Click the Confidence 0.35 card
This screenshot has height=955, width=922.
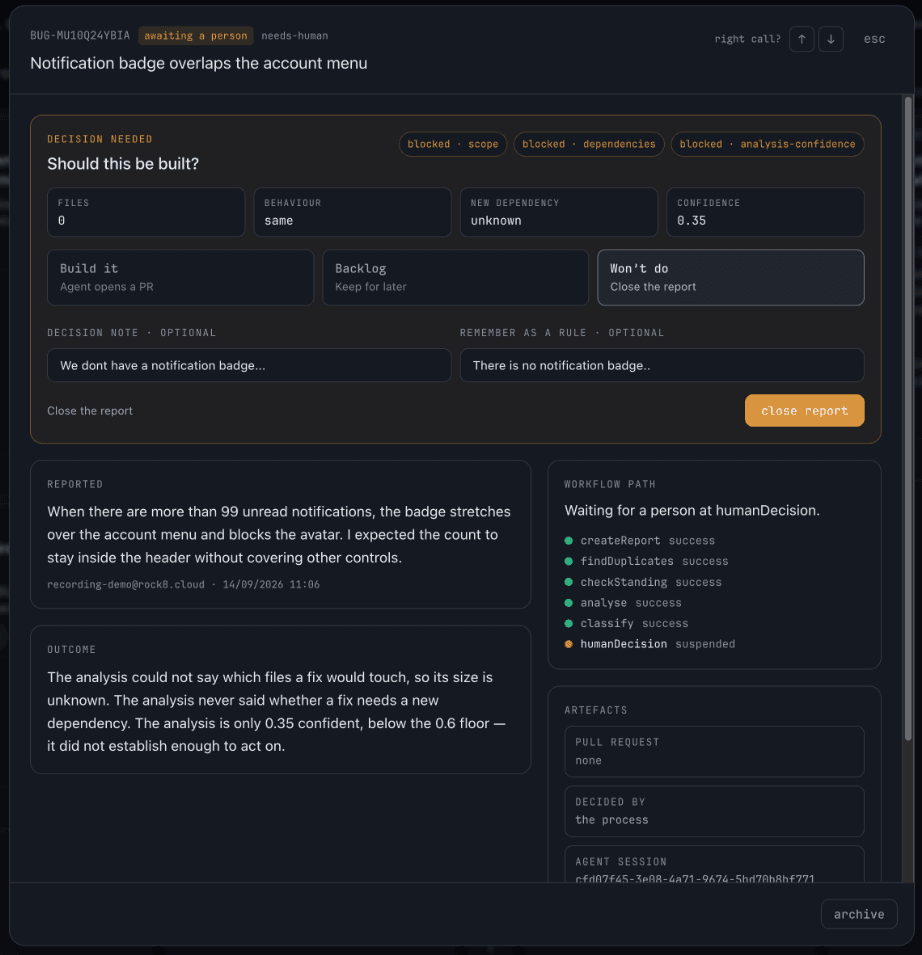click(x=765, y=212)
